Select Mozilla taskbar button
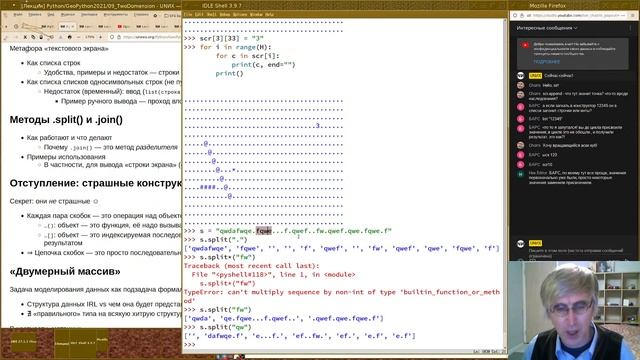 tap(102, 340)
